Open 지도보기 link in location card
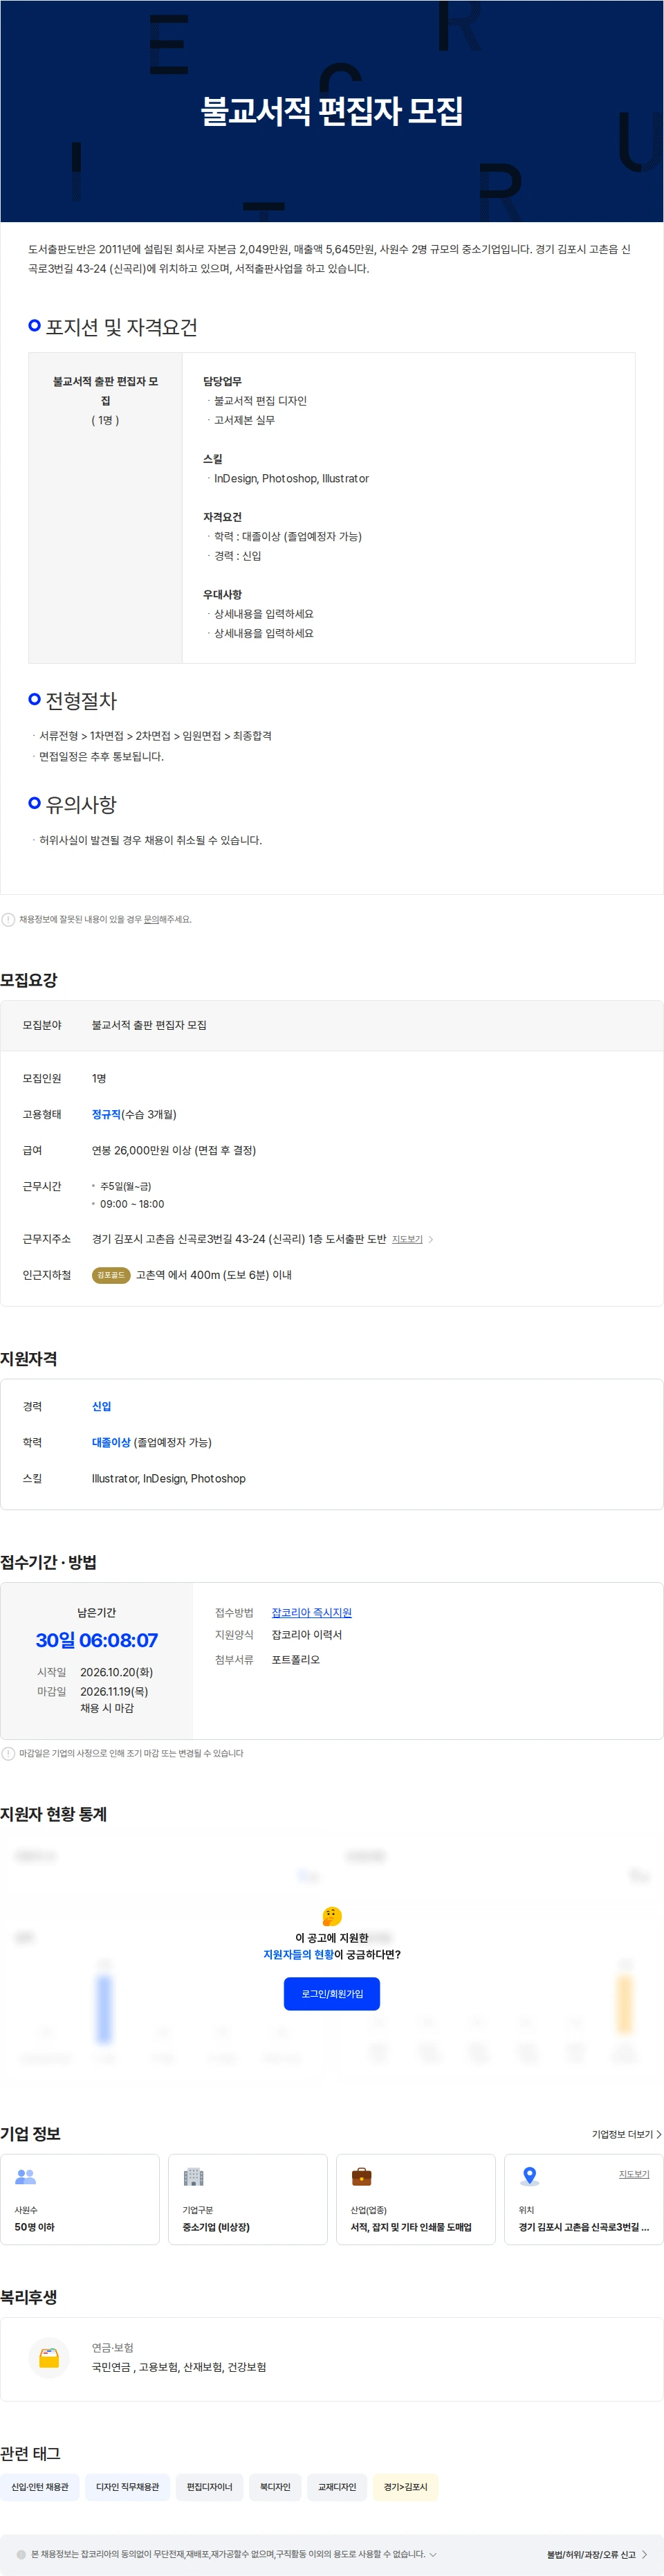664x2576 pixels. click(x=633, y=2174)
